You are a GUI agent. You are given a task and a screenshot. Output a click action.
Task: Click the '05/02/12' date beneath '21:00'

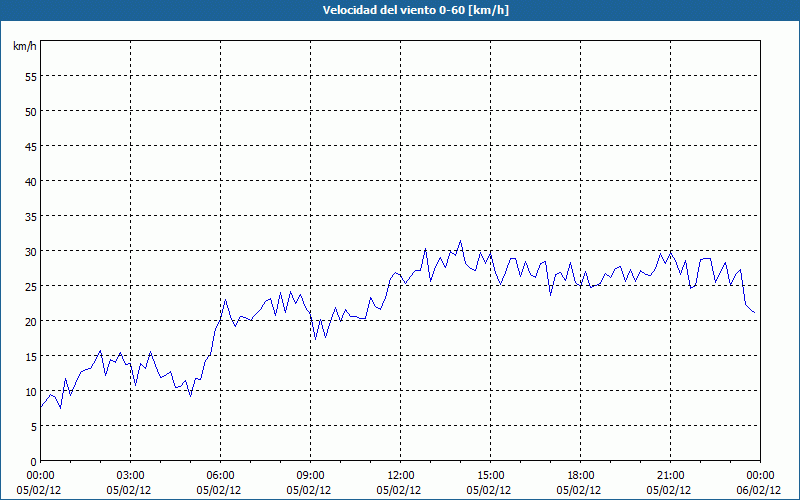669,490
